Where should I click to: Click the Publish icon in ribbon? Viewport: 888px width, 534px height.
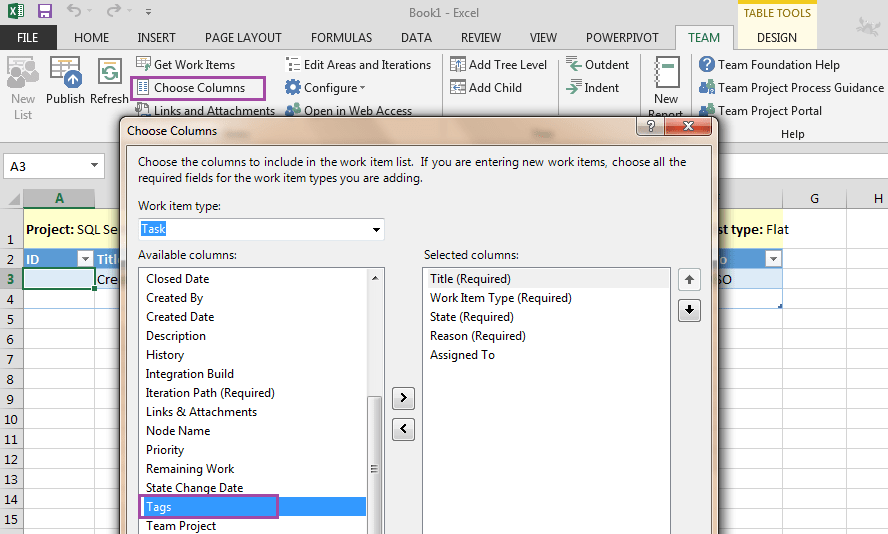click(x=65, y=73)
